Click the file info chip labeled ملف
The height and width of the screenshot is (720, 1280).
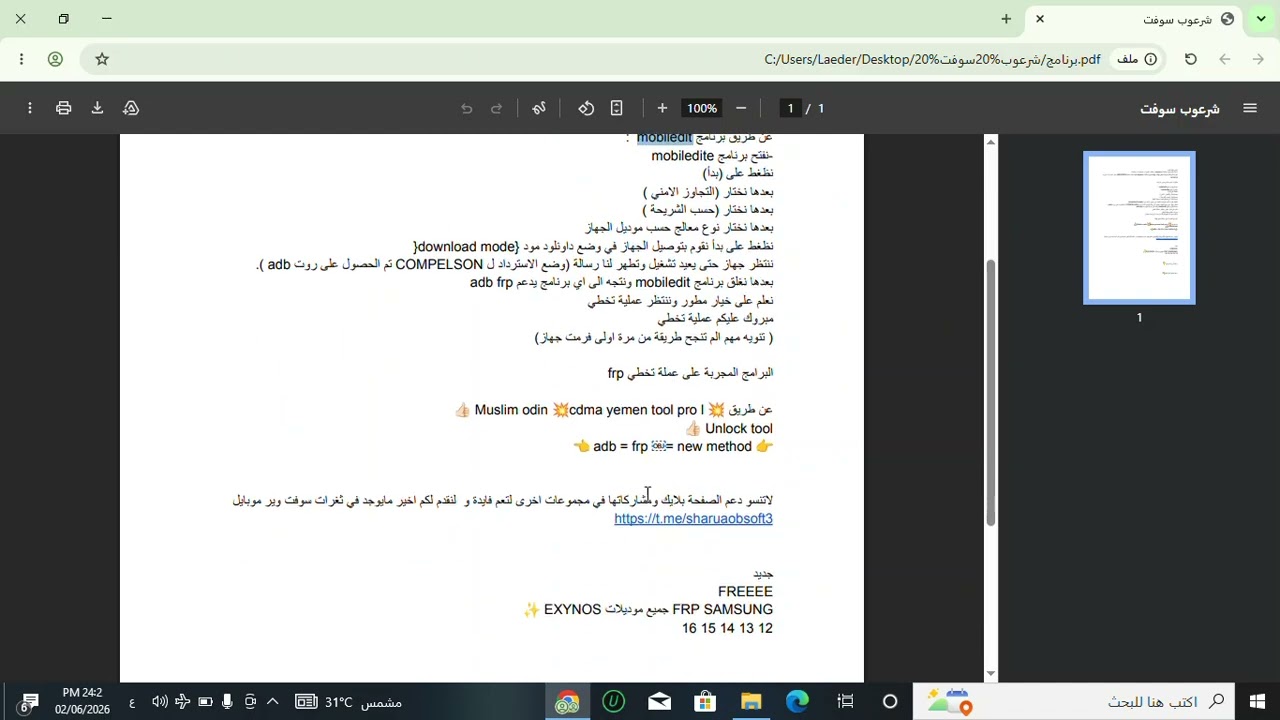1137,59
